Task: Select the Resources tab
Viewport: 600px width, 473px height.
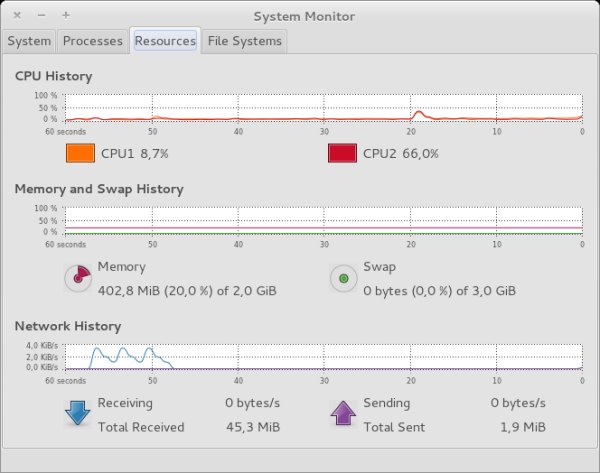Action: tap(165, 41)
